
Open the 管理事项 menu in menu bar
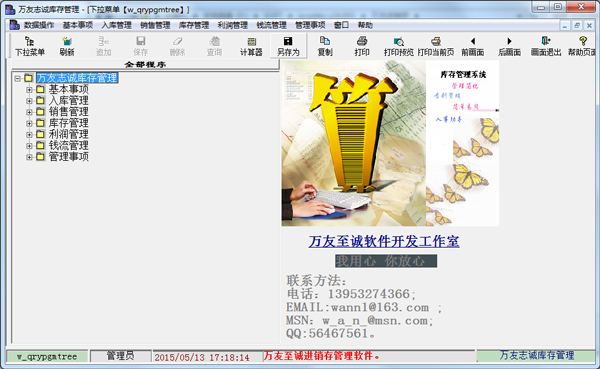310,25
